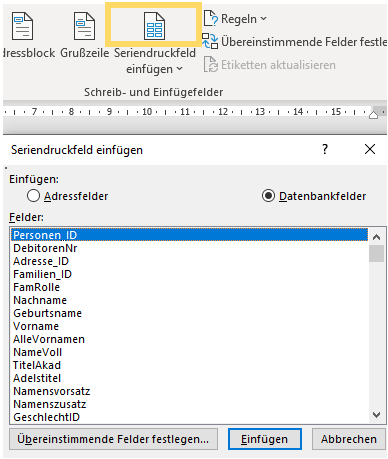Select Adresse_ID in the Felder list
The height and width of the screenshot is (459, 388).
pos(190,261)
